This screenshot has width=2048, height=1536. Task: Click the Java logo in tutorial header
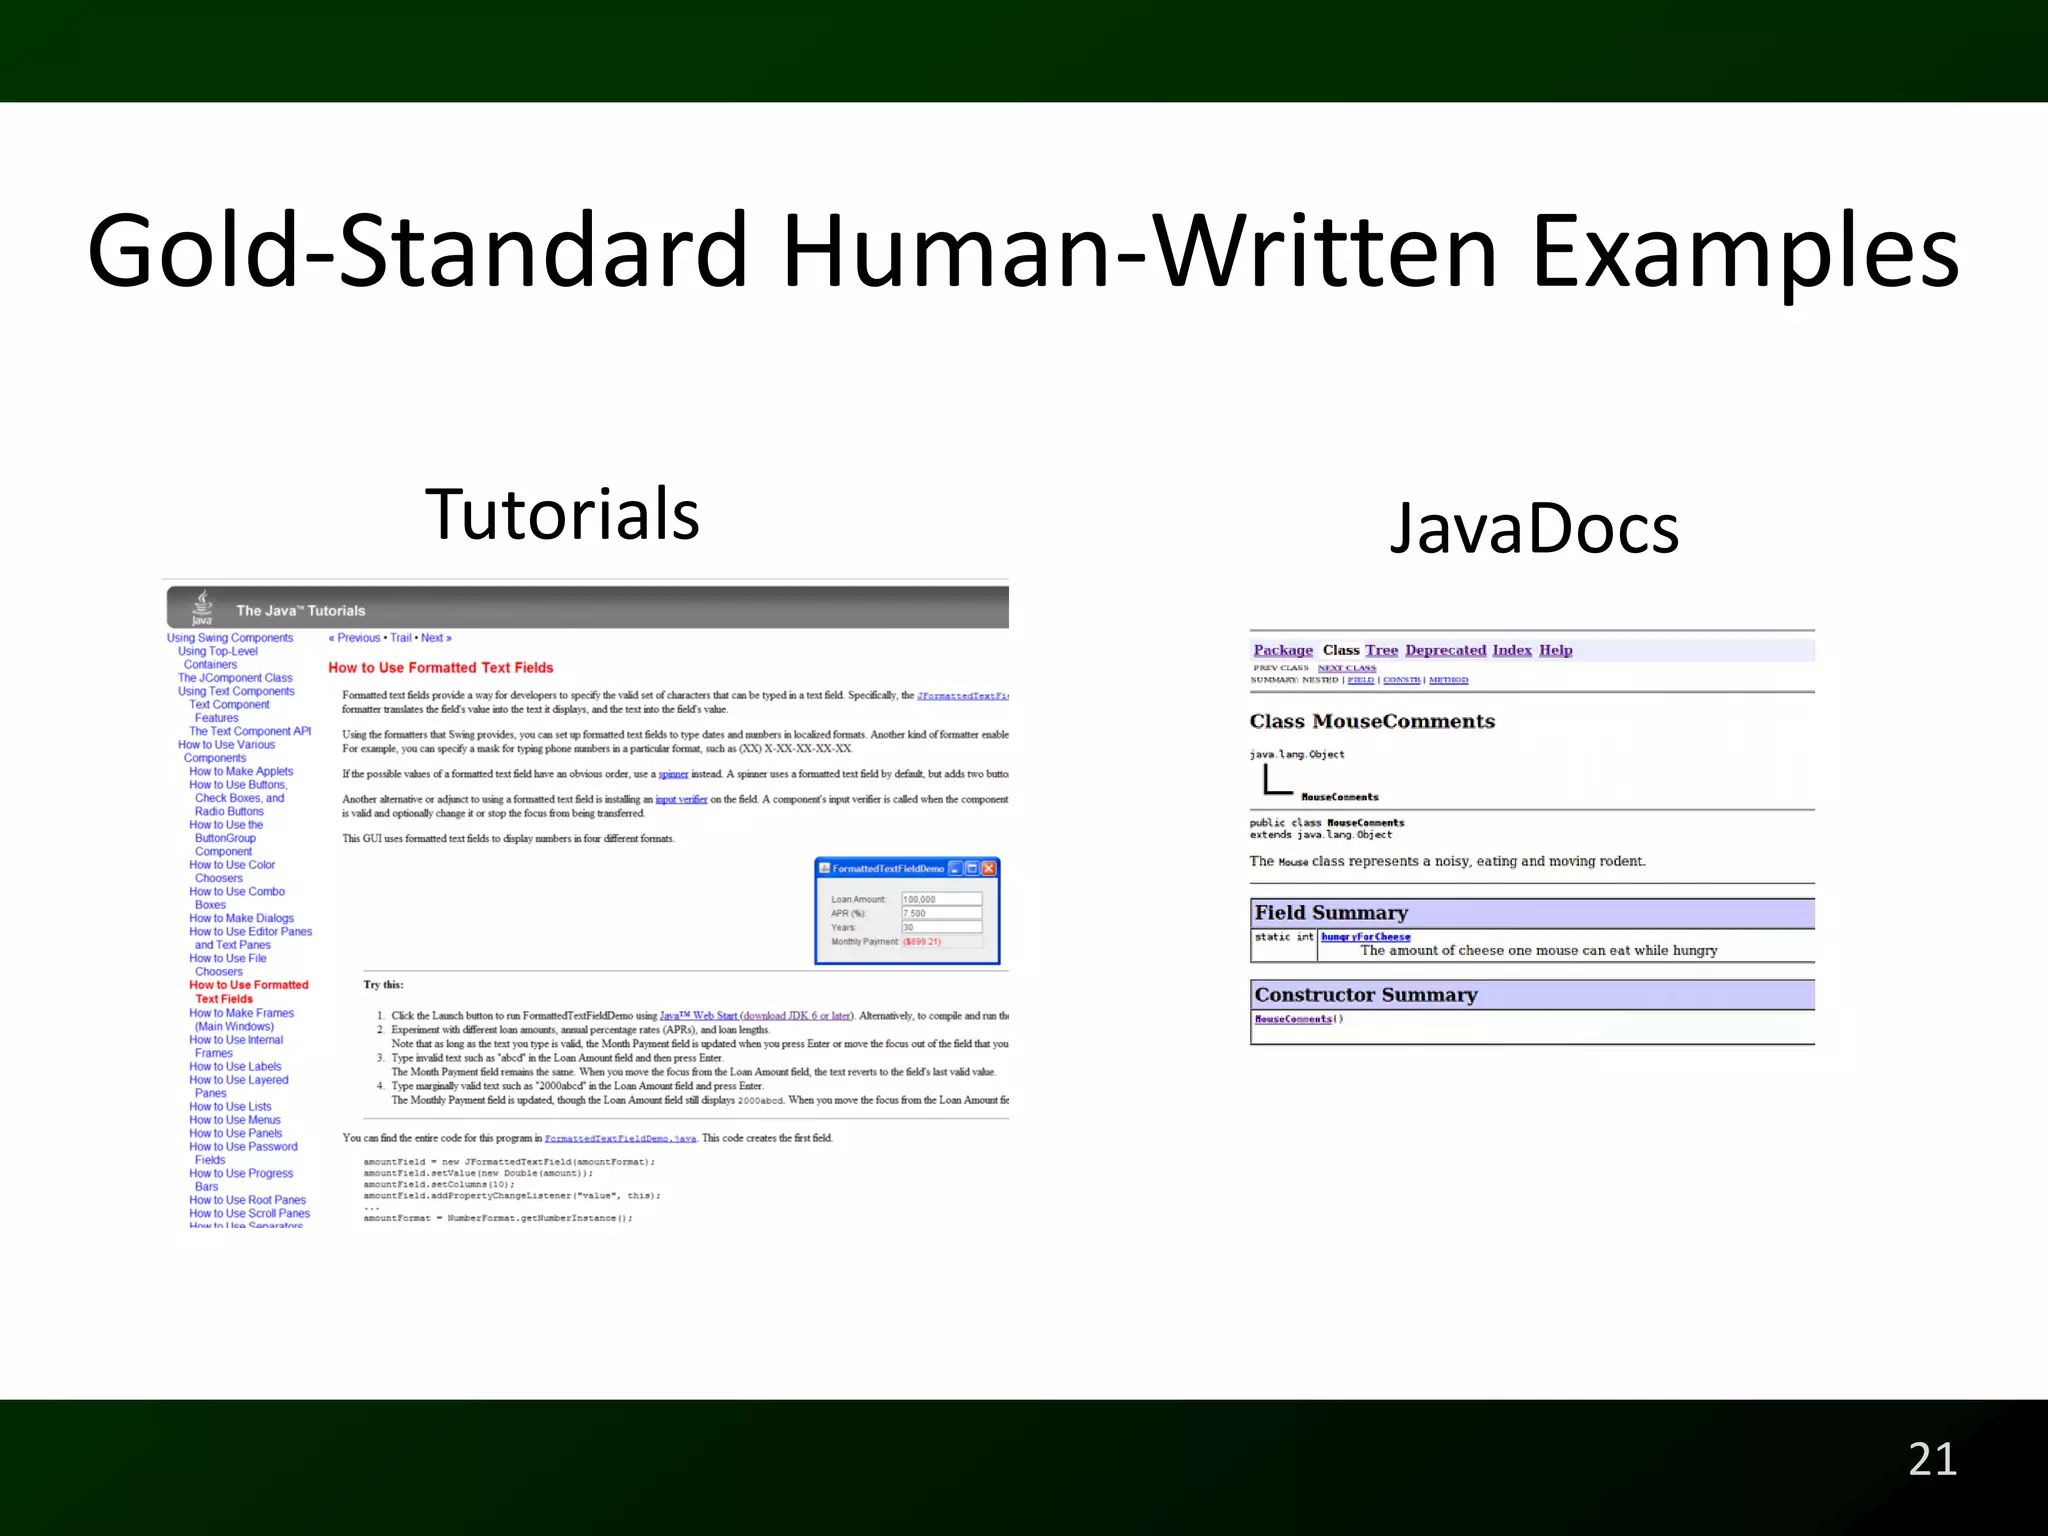click(203, 608)
